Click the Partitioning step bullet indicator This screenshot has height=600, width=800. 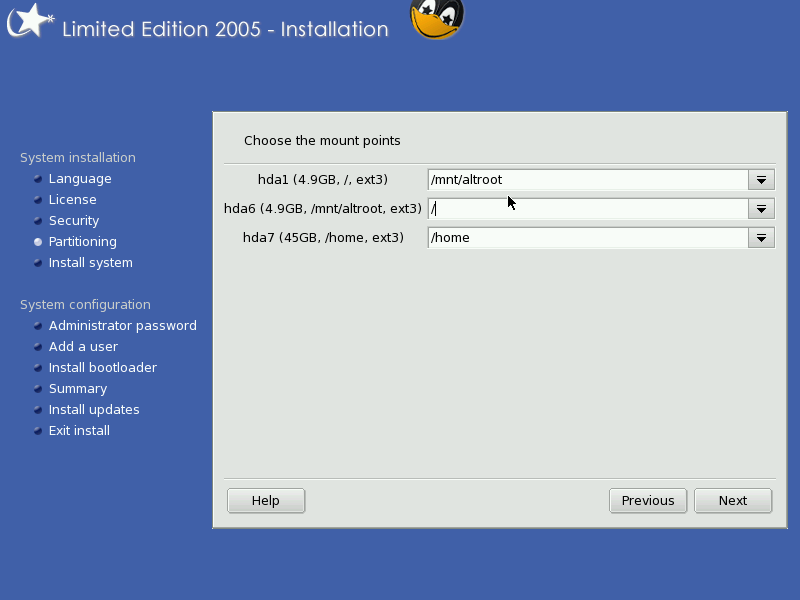pyautogui.click(x=38, y=242)
